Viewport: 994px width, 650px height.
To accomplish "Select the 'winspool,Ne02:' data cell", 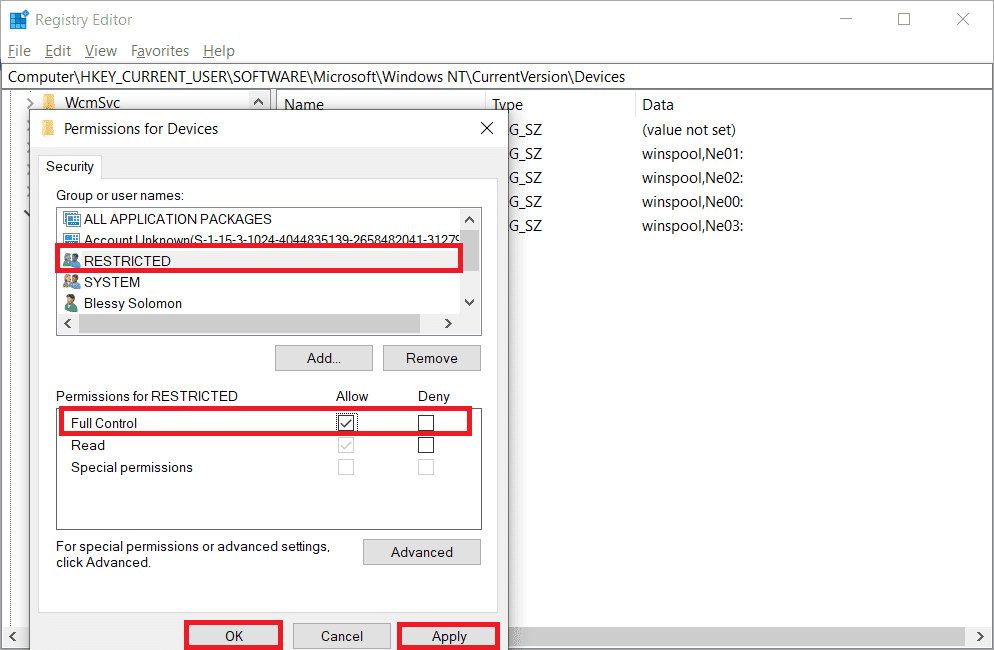I will pos(692,178).
